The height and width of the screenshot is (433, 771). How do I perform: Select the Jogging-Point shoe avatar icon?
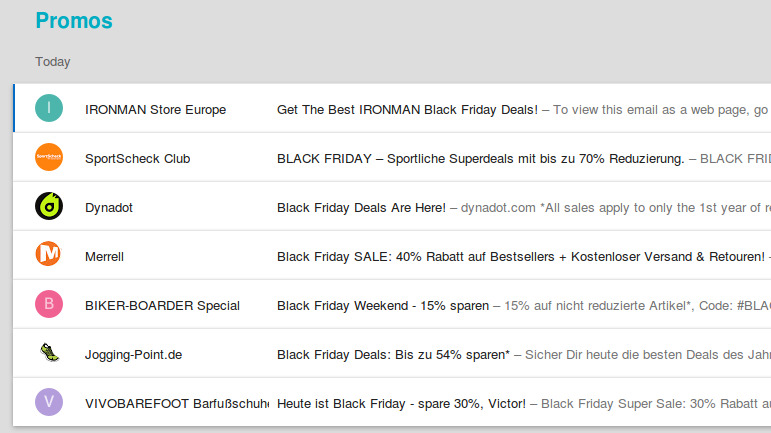pos(49,353)
